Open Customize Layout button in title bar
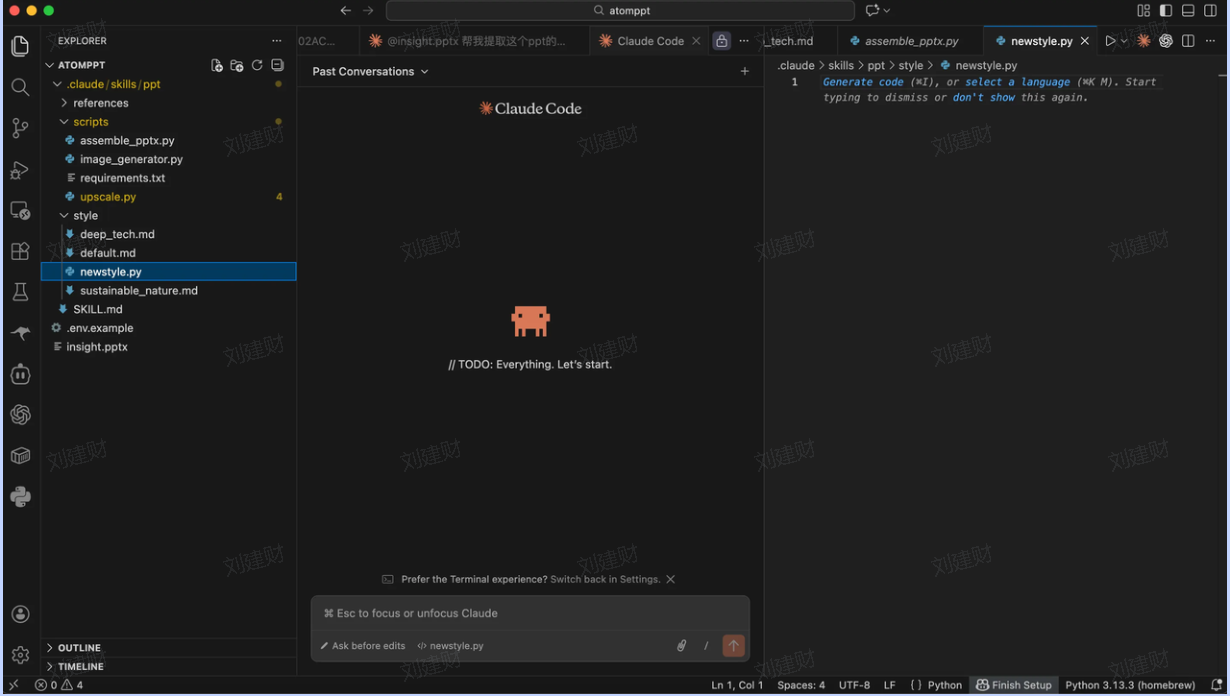Image resolution: width=1231 pixels, height=696 pixels. point(1144,10)
